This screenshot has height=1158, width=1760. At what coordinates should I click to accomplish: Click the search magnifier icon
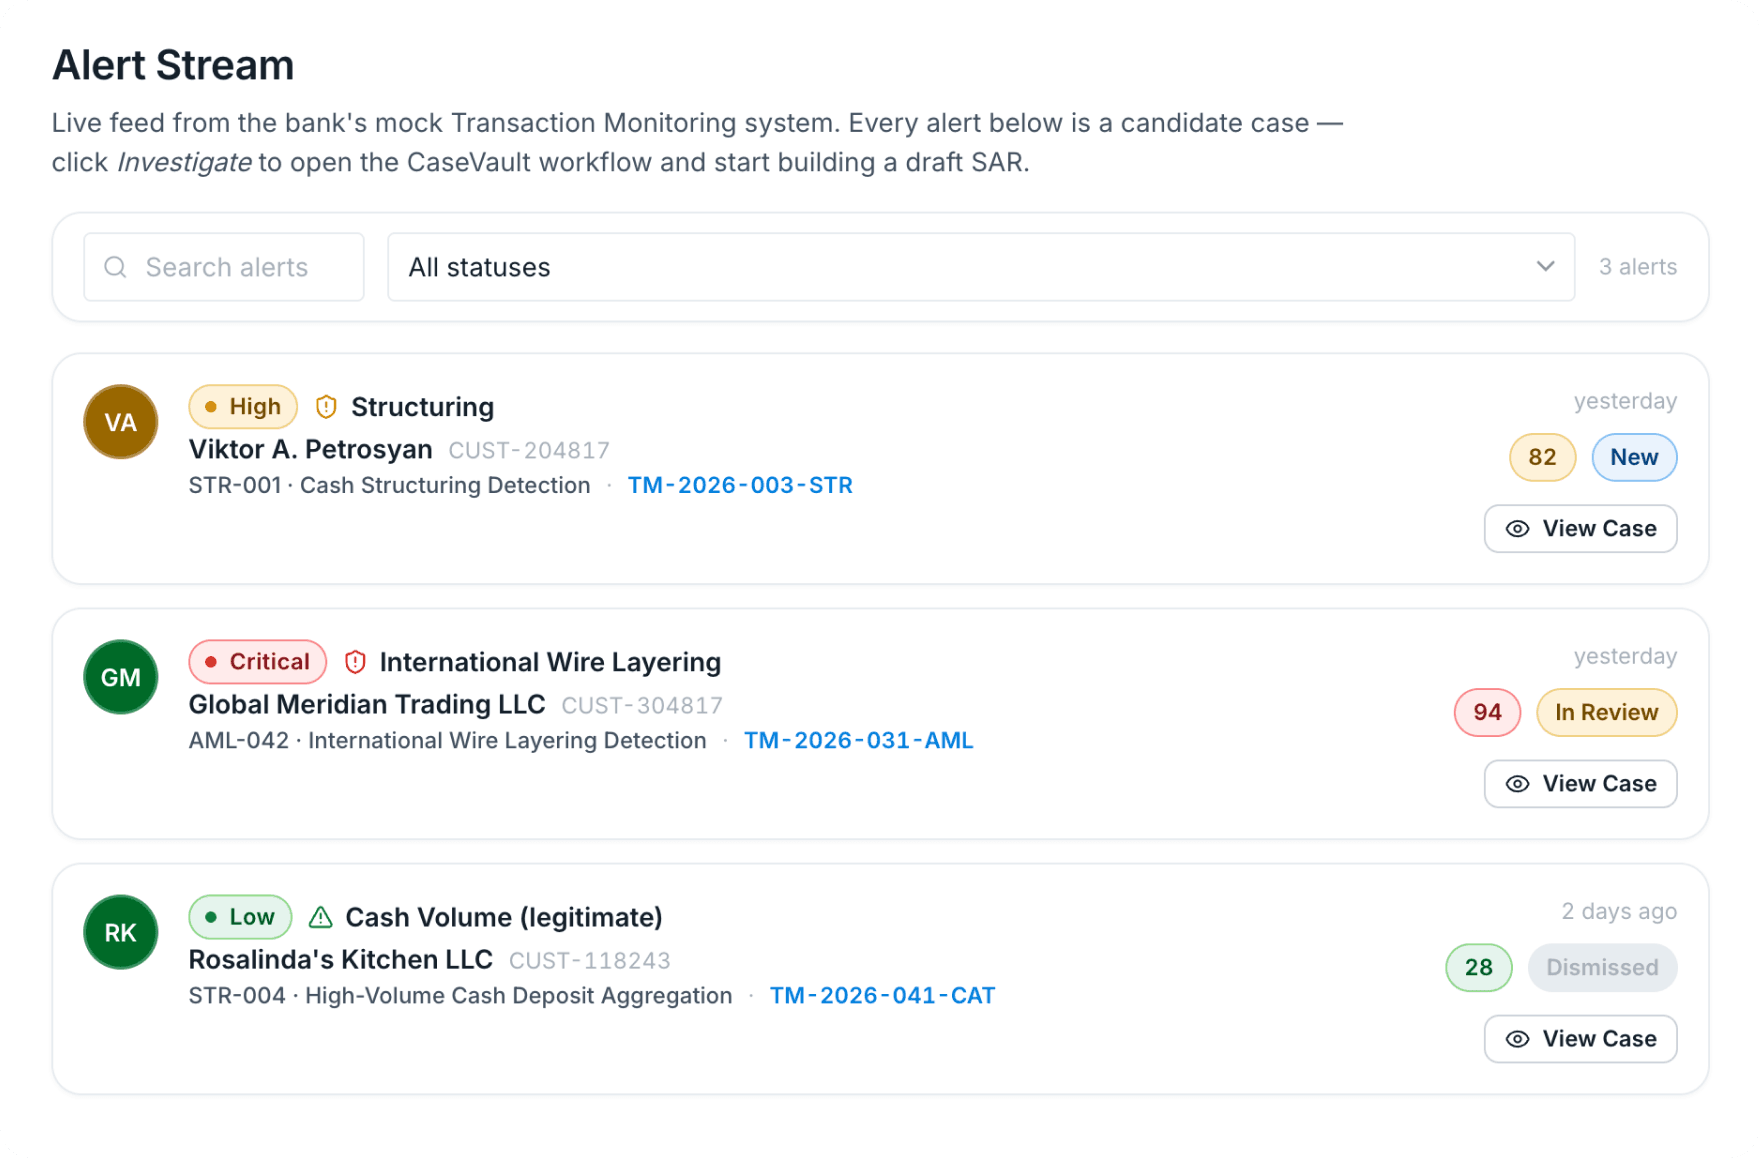[x=116, y=267]
